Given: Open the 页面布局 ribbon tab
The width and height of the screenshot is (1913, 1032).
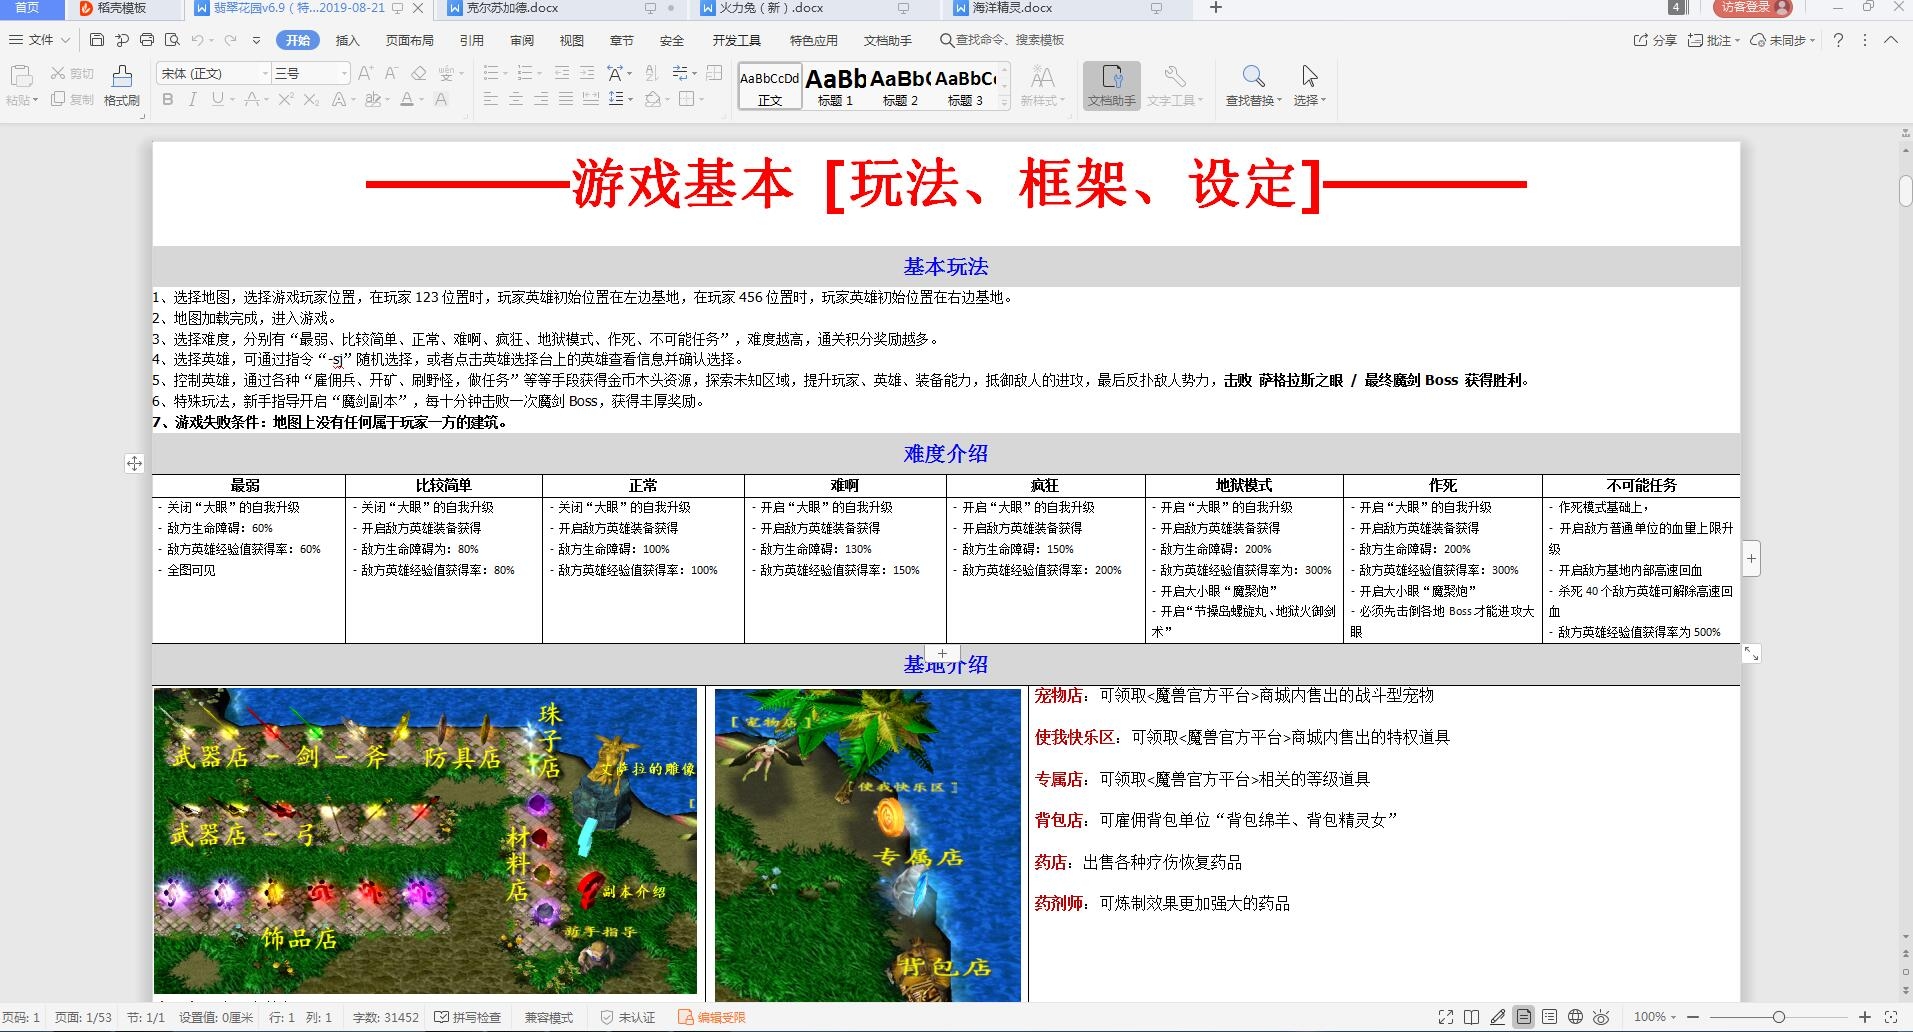Looking at the screenshot, I should [410, 40].
